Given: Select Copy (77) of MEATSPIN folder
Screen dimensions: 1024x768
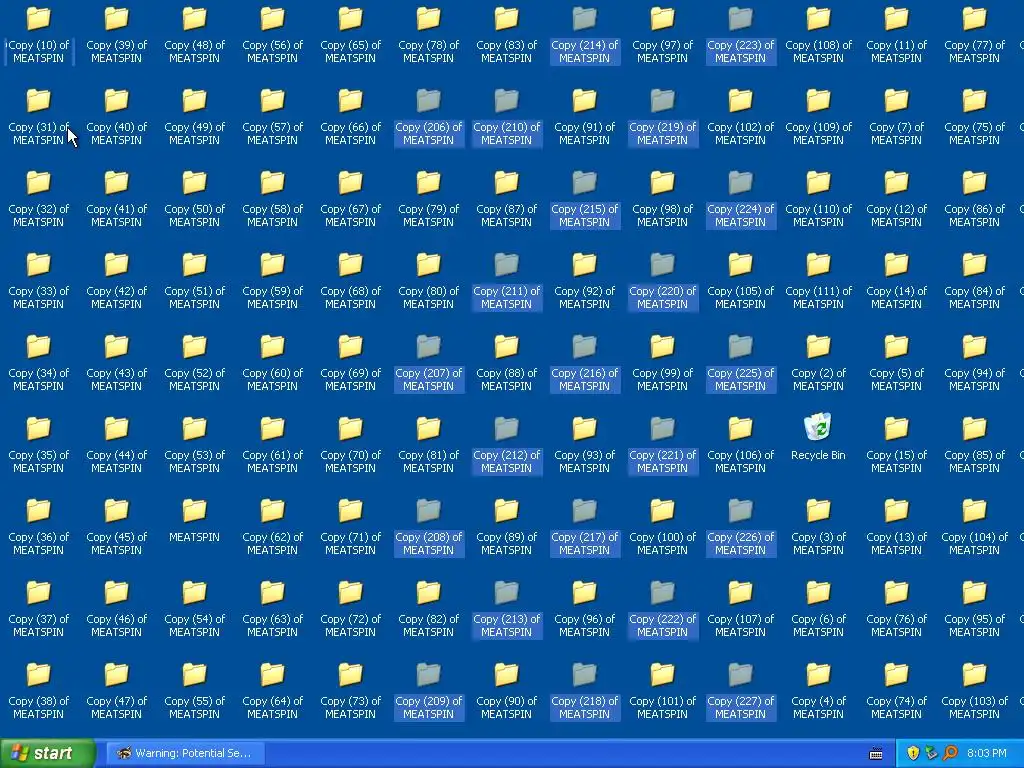Looking at the screenshot, I should [x=974, y=34].
